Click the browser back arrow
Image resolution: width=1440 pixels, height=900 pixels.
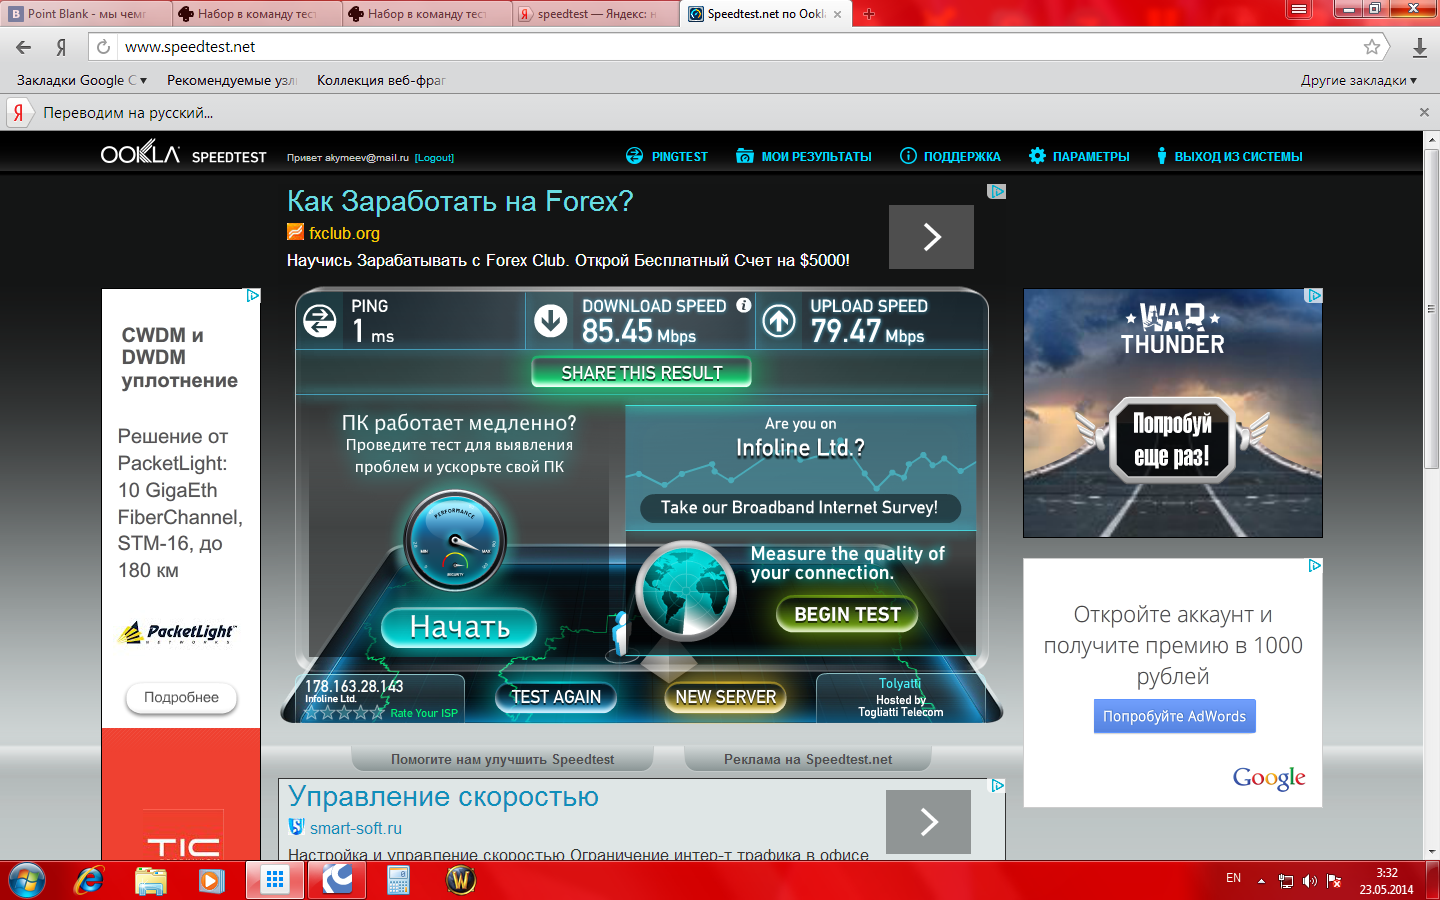tap(23, 47)
